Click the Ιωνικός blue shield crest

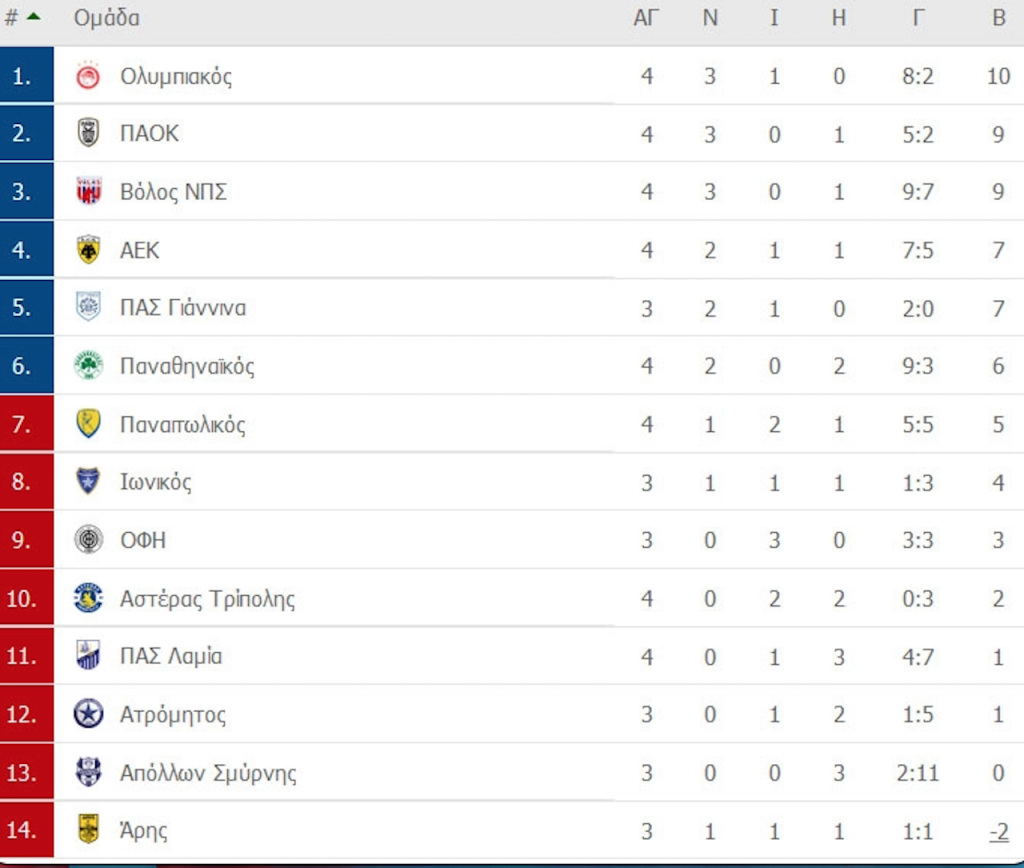tap(89, 482)
